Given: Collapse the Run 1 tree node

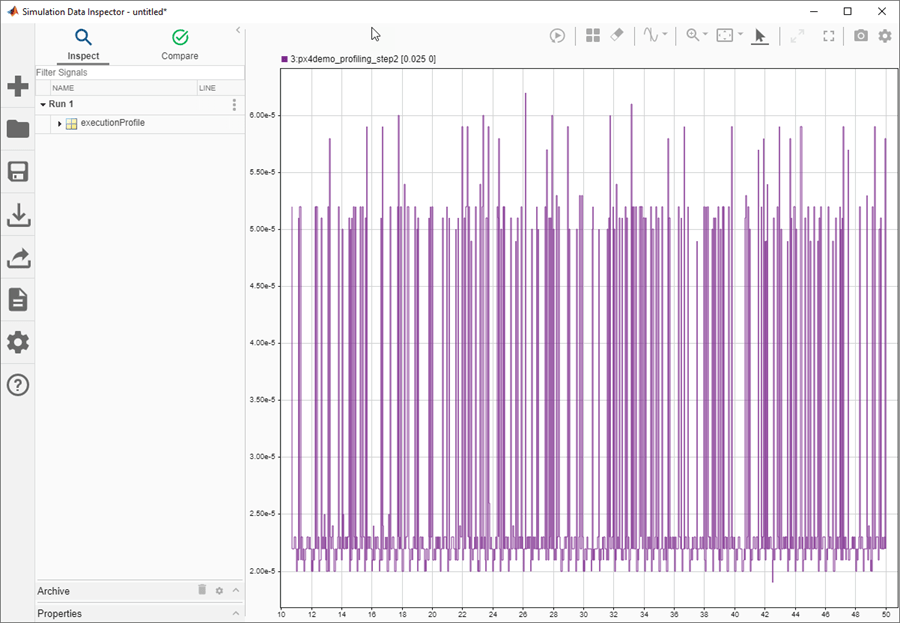Looking at the screenshot, I should [43, 104].
